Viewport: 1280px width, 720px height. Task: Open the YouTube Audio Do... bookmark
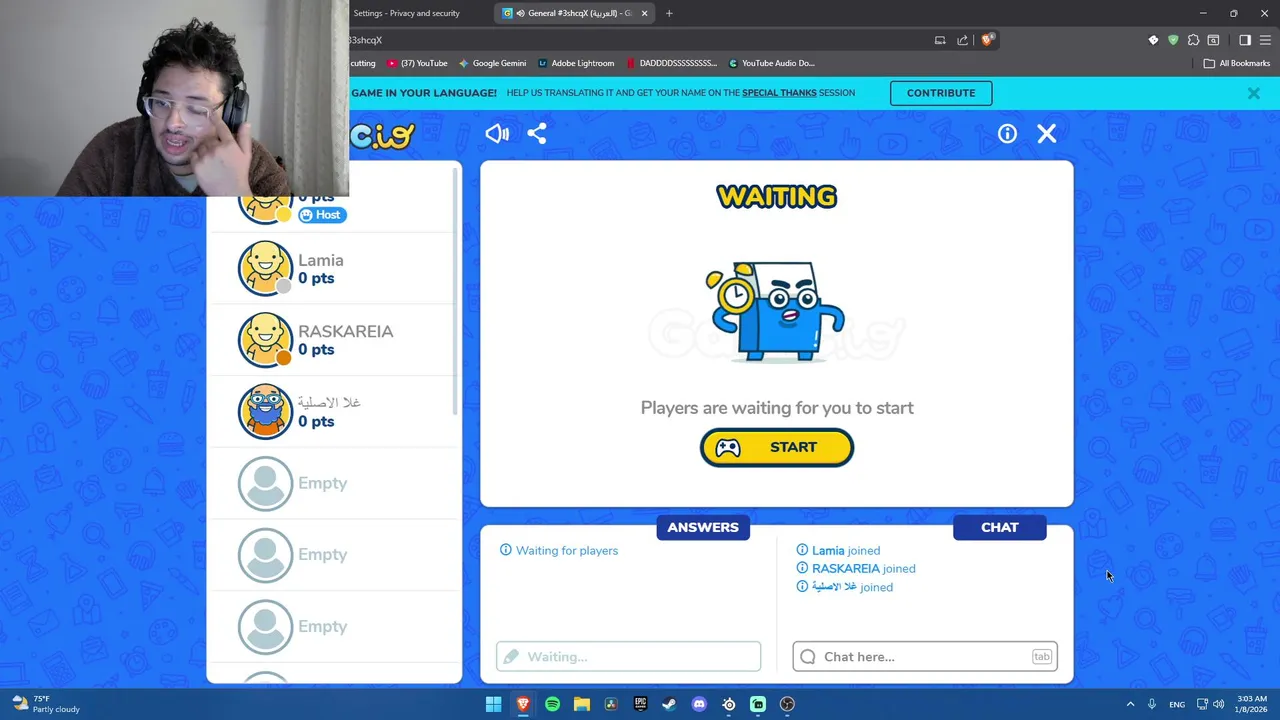click(x=771, y=63)
